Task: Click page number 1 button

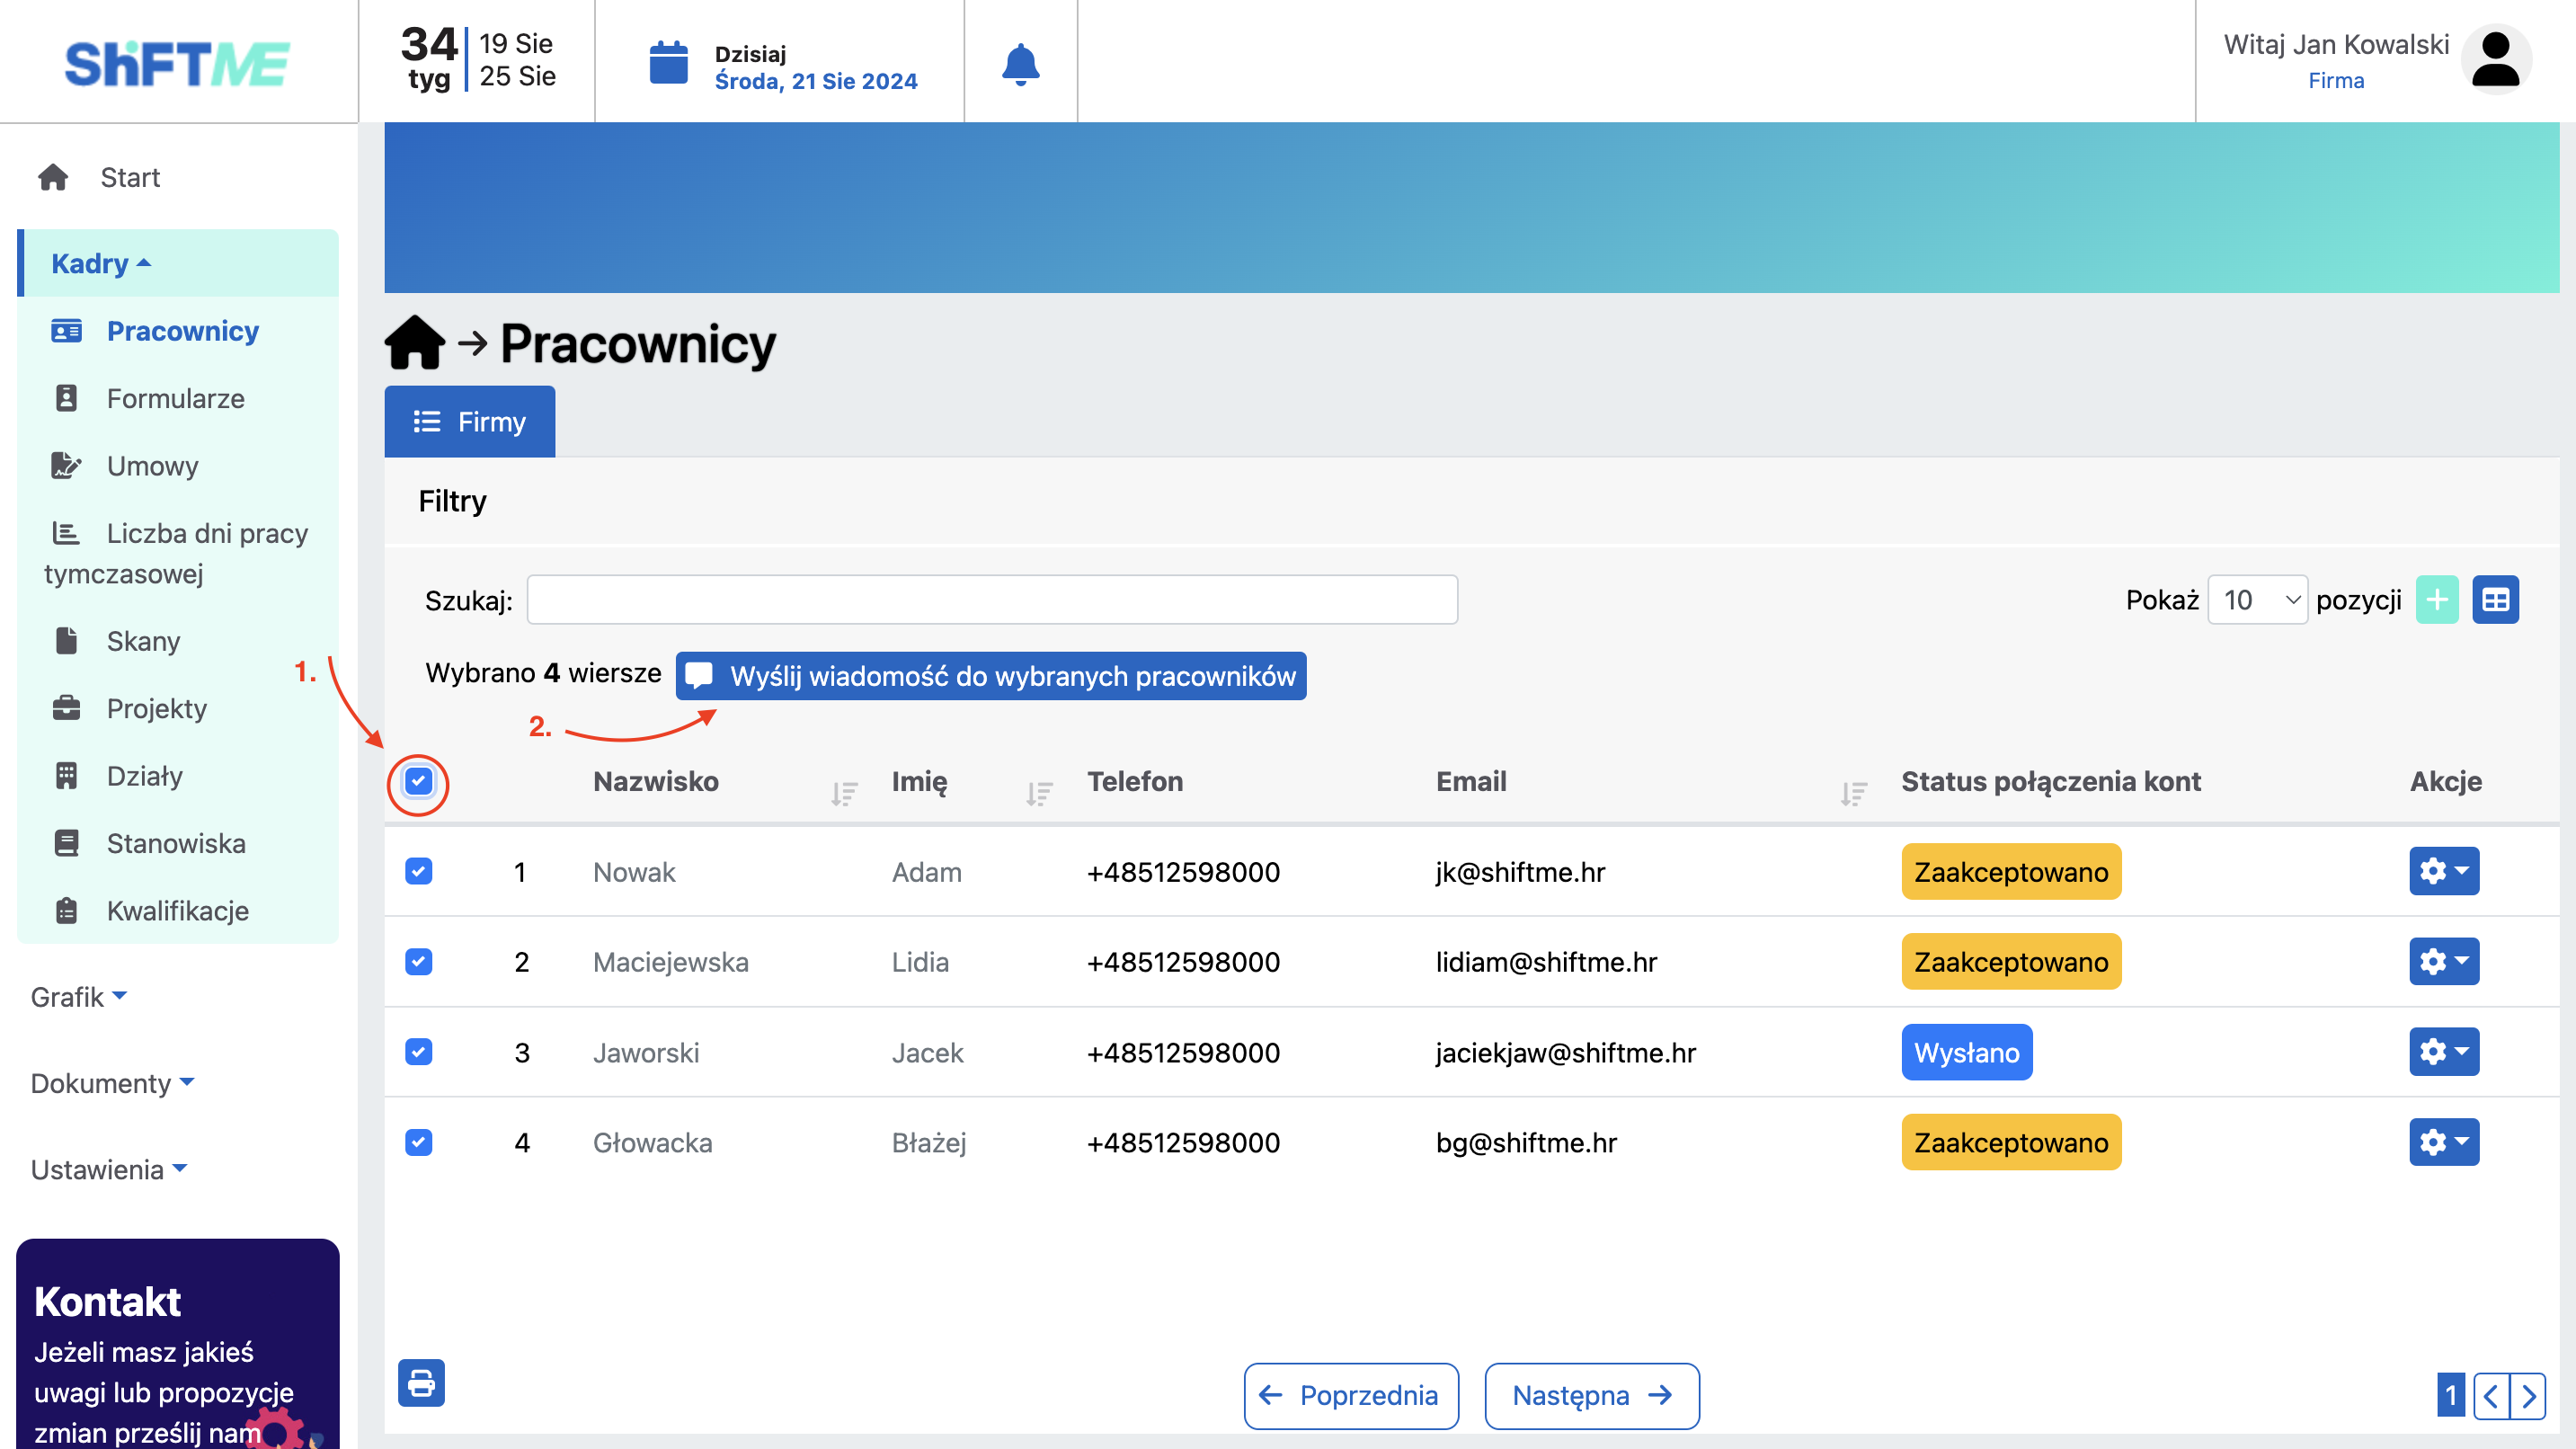Action: click(2450, 1395)
